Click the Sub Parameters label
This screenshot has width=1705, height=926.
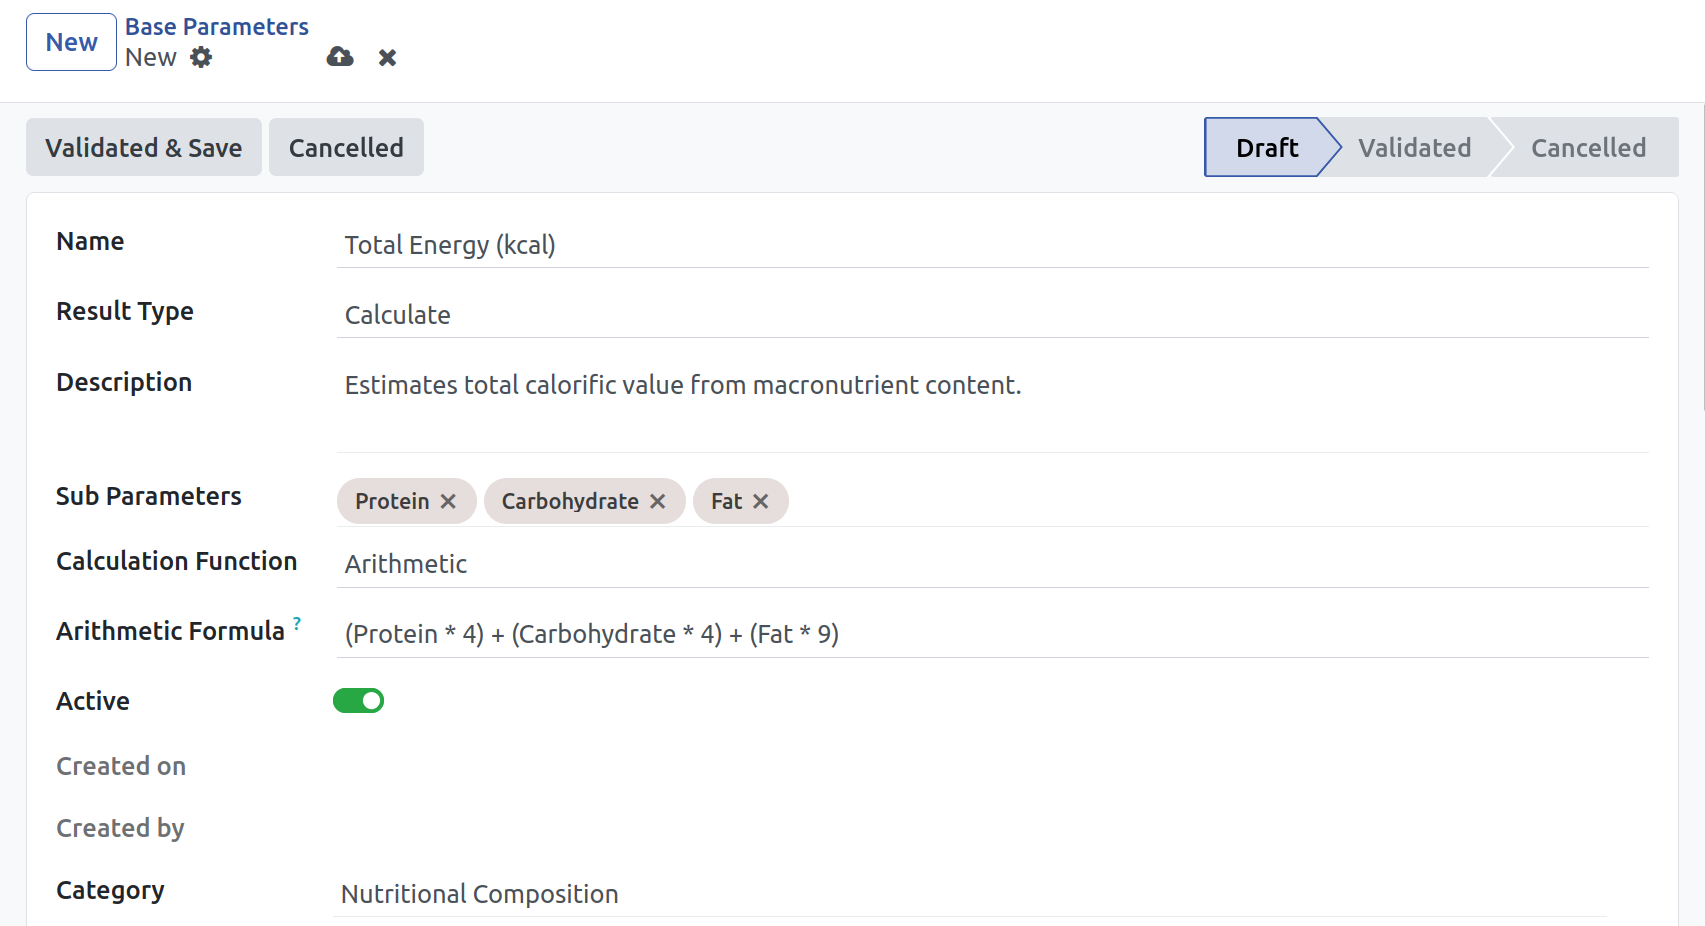click(149, 496)
